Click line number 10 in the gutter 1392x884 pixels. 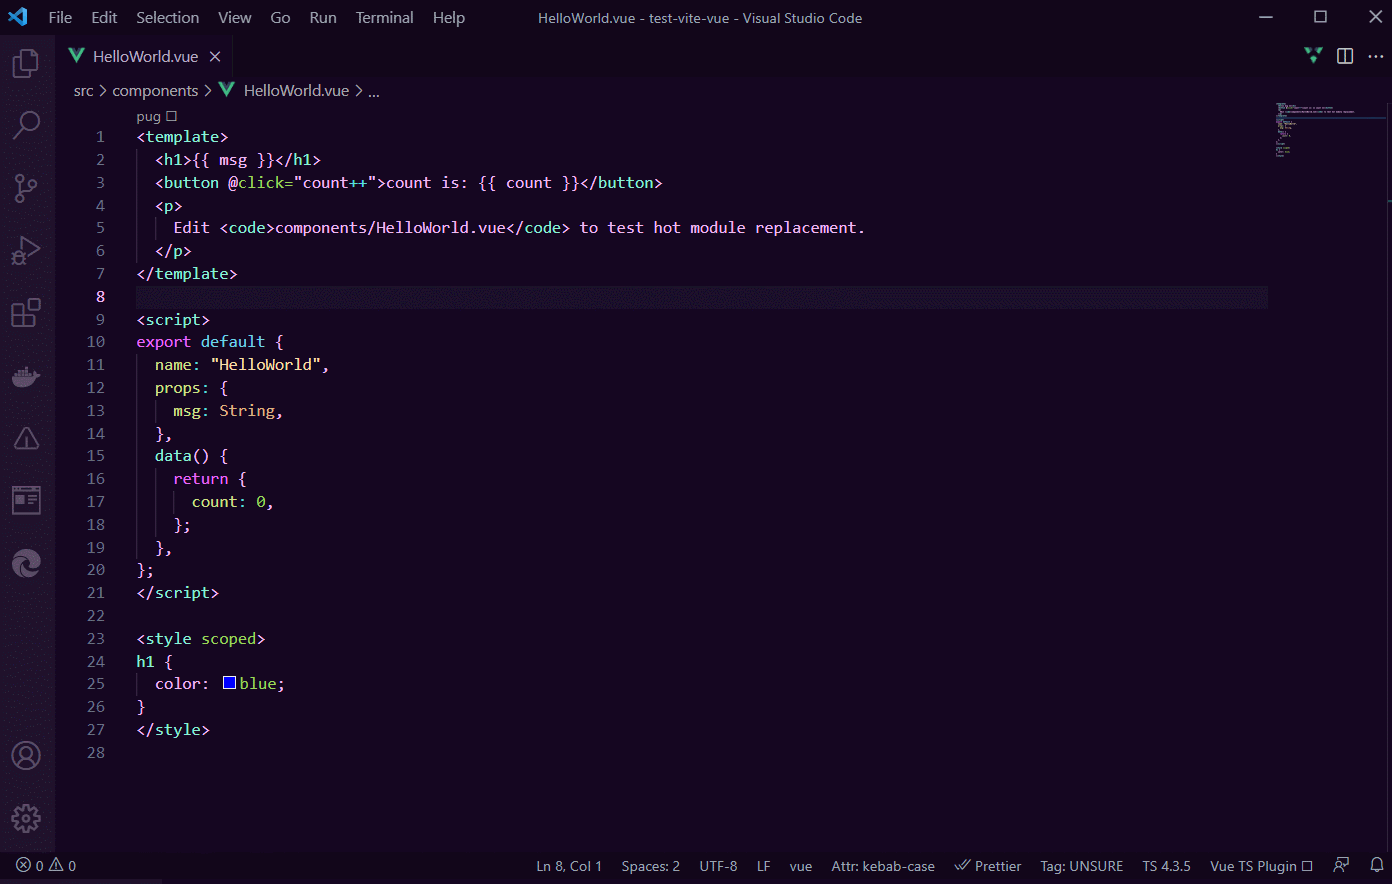coord(96,342)
